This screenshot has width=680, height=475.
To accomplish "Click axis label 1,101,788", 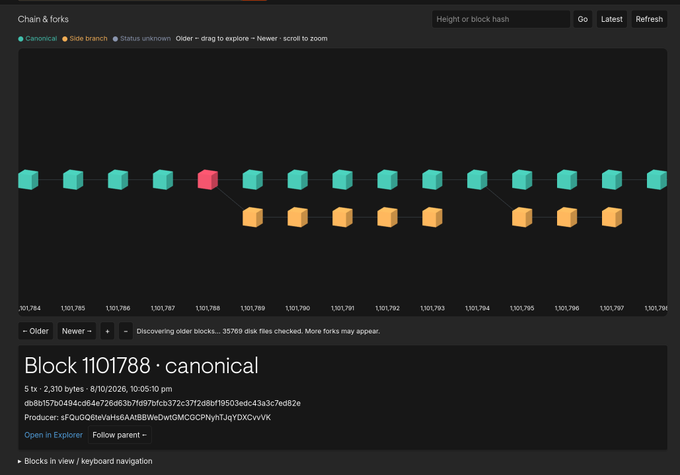I will (208, 308).
